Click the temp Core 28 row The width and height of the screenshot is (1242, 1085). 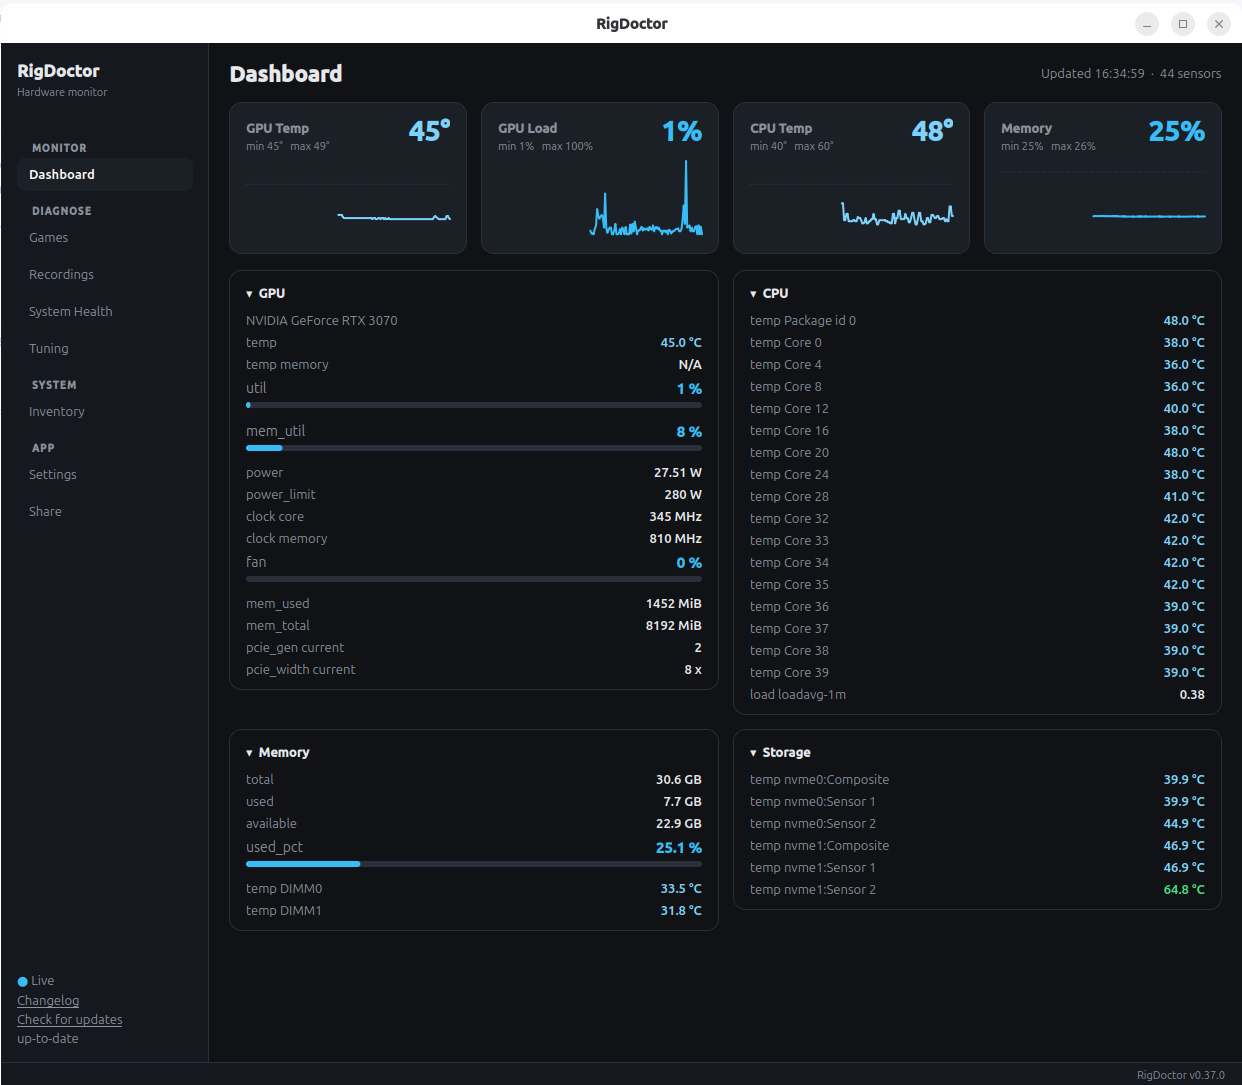click(x=977, y=497)
